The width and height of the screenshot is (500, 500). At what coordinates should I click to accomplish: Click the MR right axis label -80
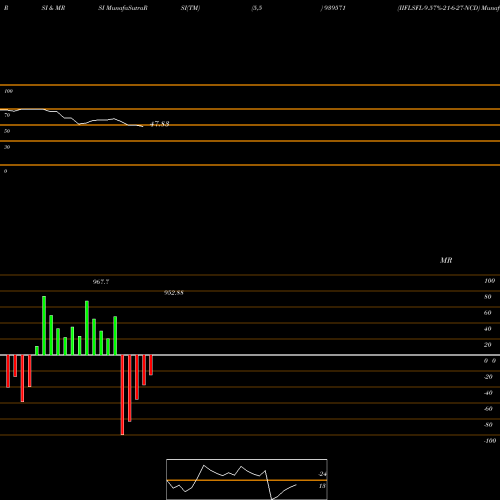tap(488, 425)
